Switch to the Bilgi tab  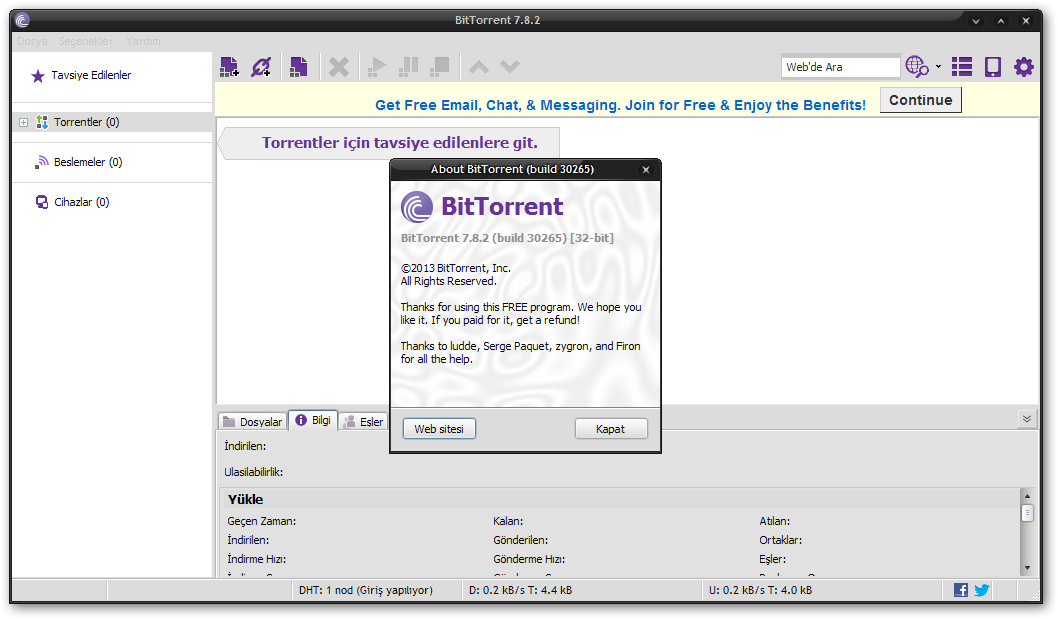tap(313, 420)
